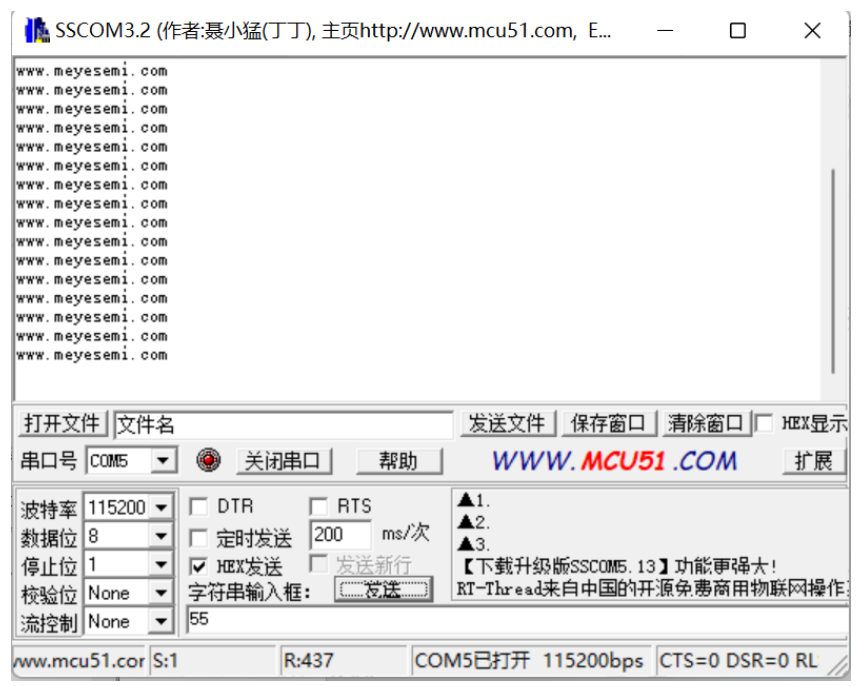This screenshot has height=686, width=858.
Task: Click the R:437 received counter
Action: pyautogui.click(x=344, y=661)
